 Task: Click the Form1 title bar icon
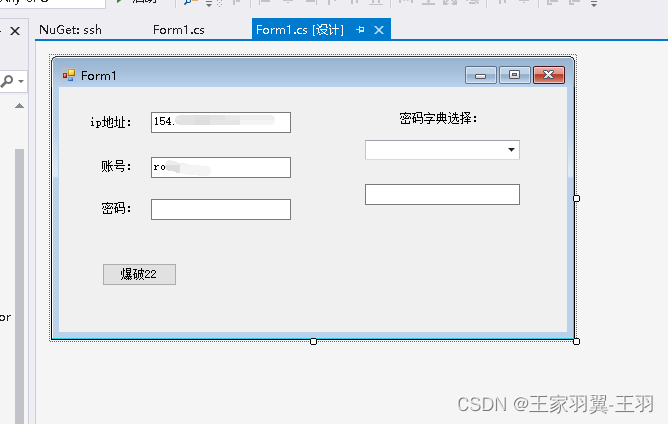coord(69,75)
